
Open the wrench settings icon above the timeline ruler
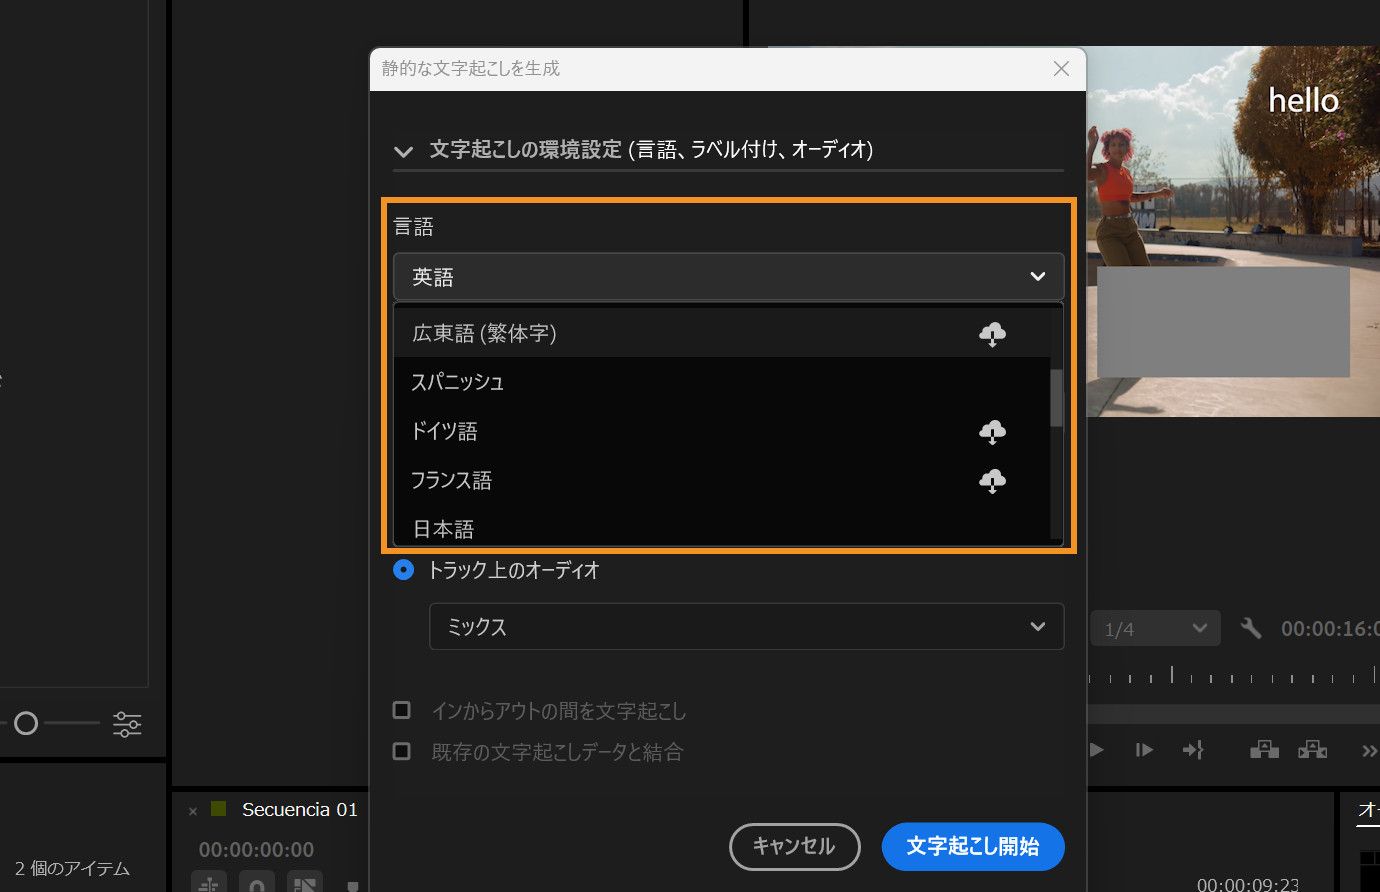tap(1251, 628)
